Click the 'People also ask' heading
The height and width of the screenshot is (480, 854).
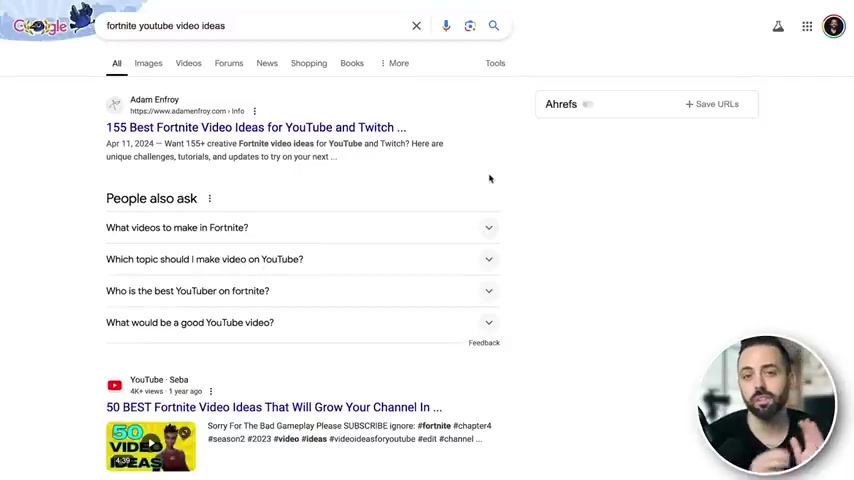point(151,199)
